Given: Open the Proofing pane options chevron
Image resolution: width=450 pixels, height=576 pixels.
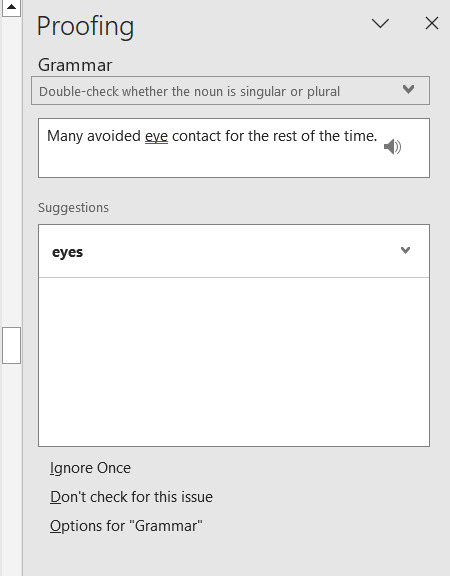Looking at the screenshot, I should tap(380, 24).
